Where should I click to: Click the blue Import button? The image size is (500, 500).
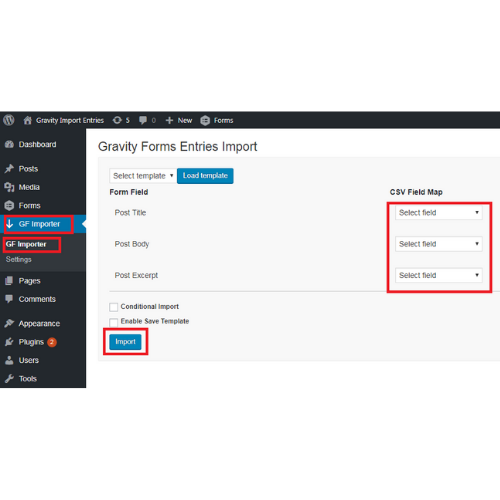click(x=125, y=342)
